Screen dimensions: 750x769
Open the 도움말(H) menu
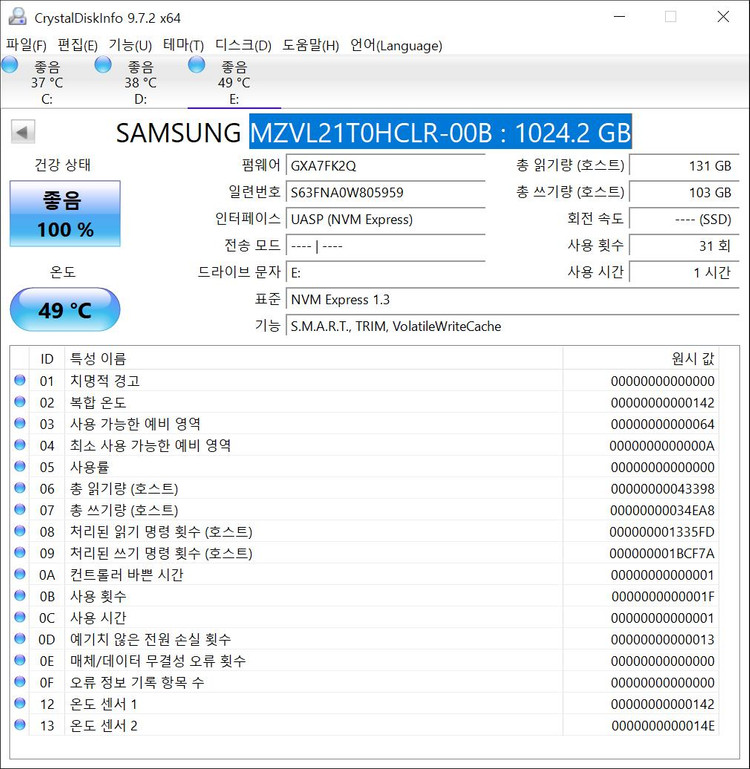(x=310, y=45)
